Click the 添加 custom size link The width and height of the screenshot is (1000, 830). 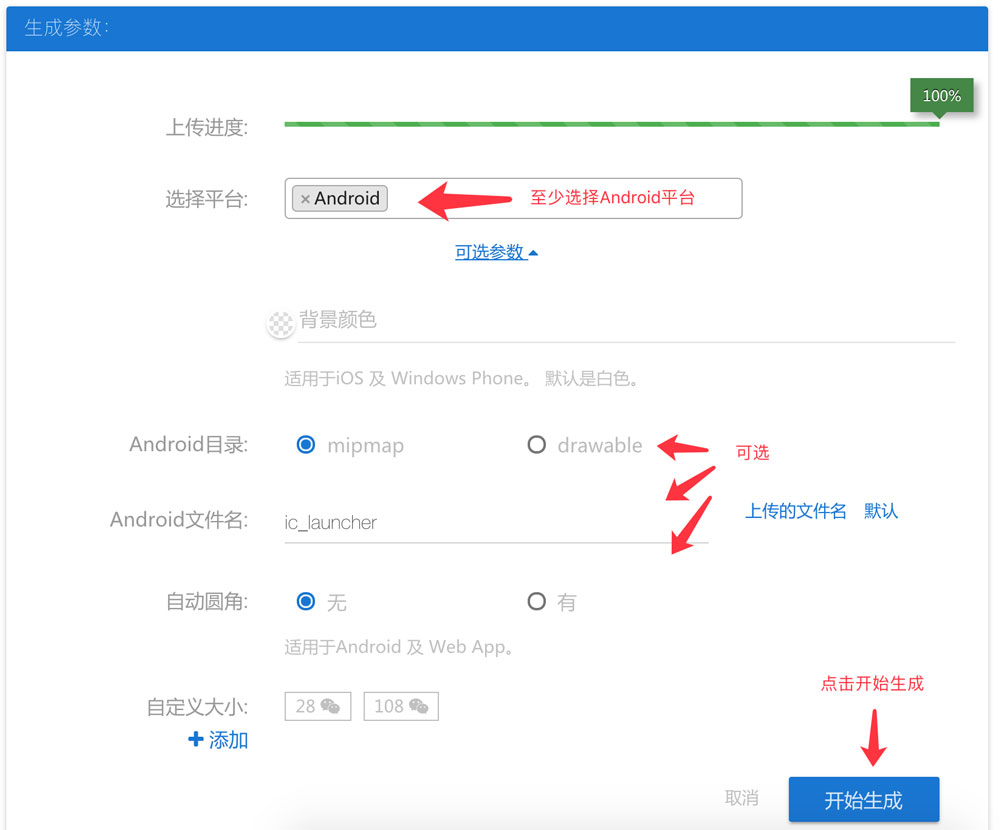point(229,740)
